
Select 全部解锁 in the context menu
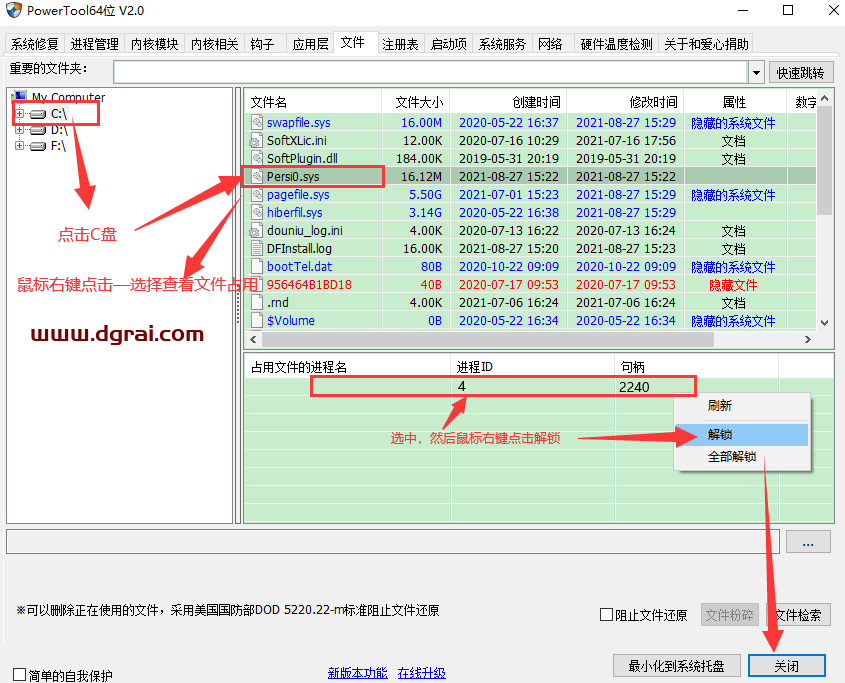click(731, 458)
